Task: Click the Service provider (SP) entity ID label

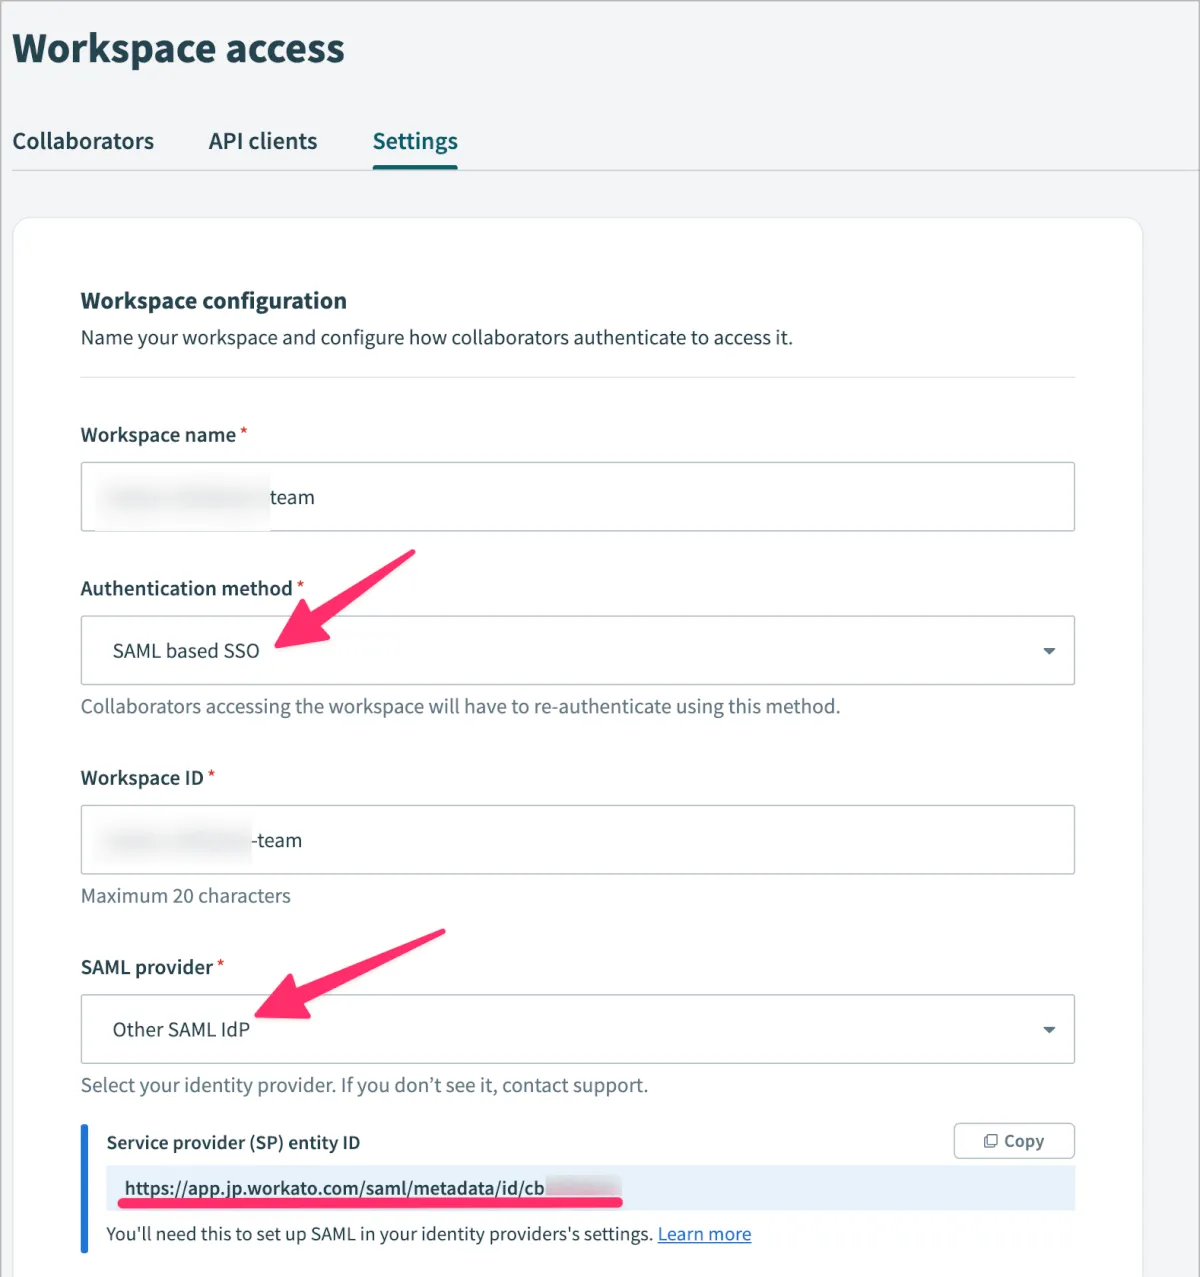Action: point(233,1143)
